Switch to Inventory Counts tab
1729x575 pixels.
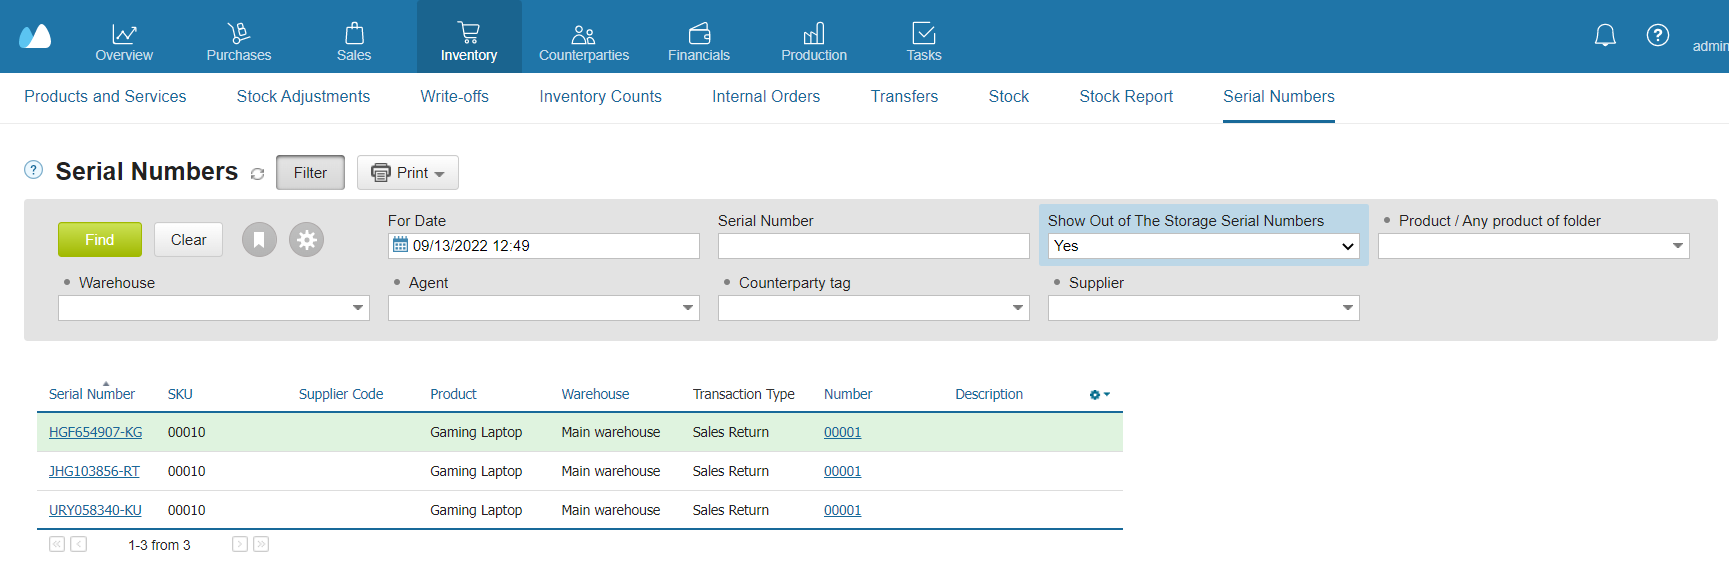[x=601, y=96]
